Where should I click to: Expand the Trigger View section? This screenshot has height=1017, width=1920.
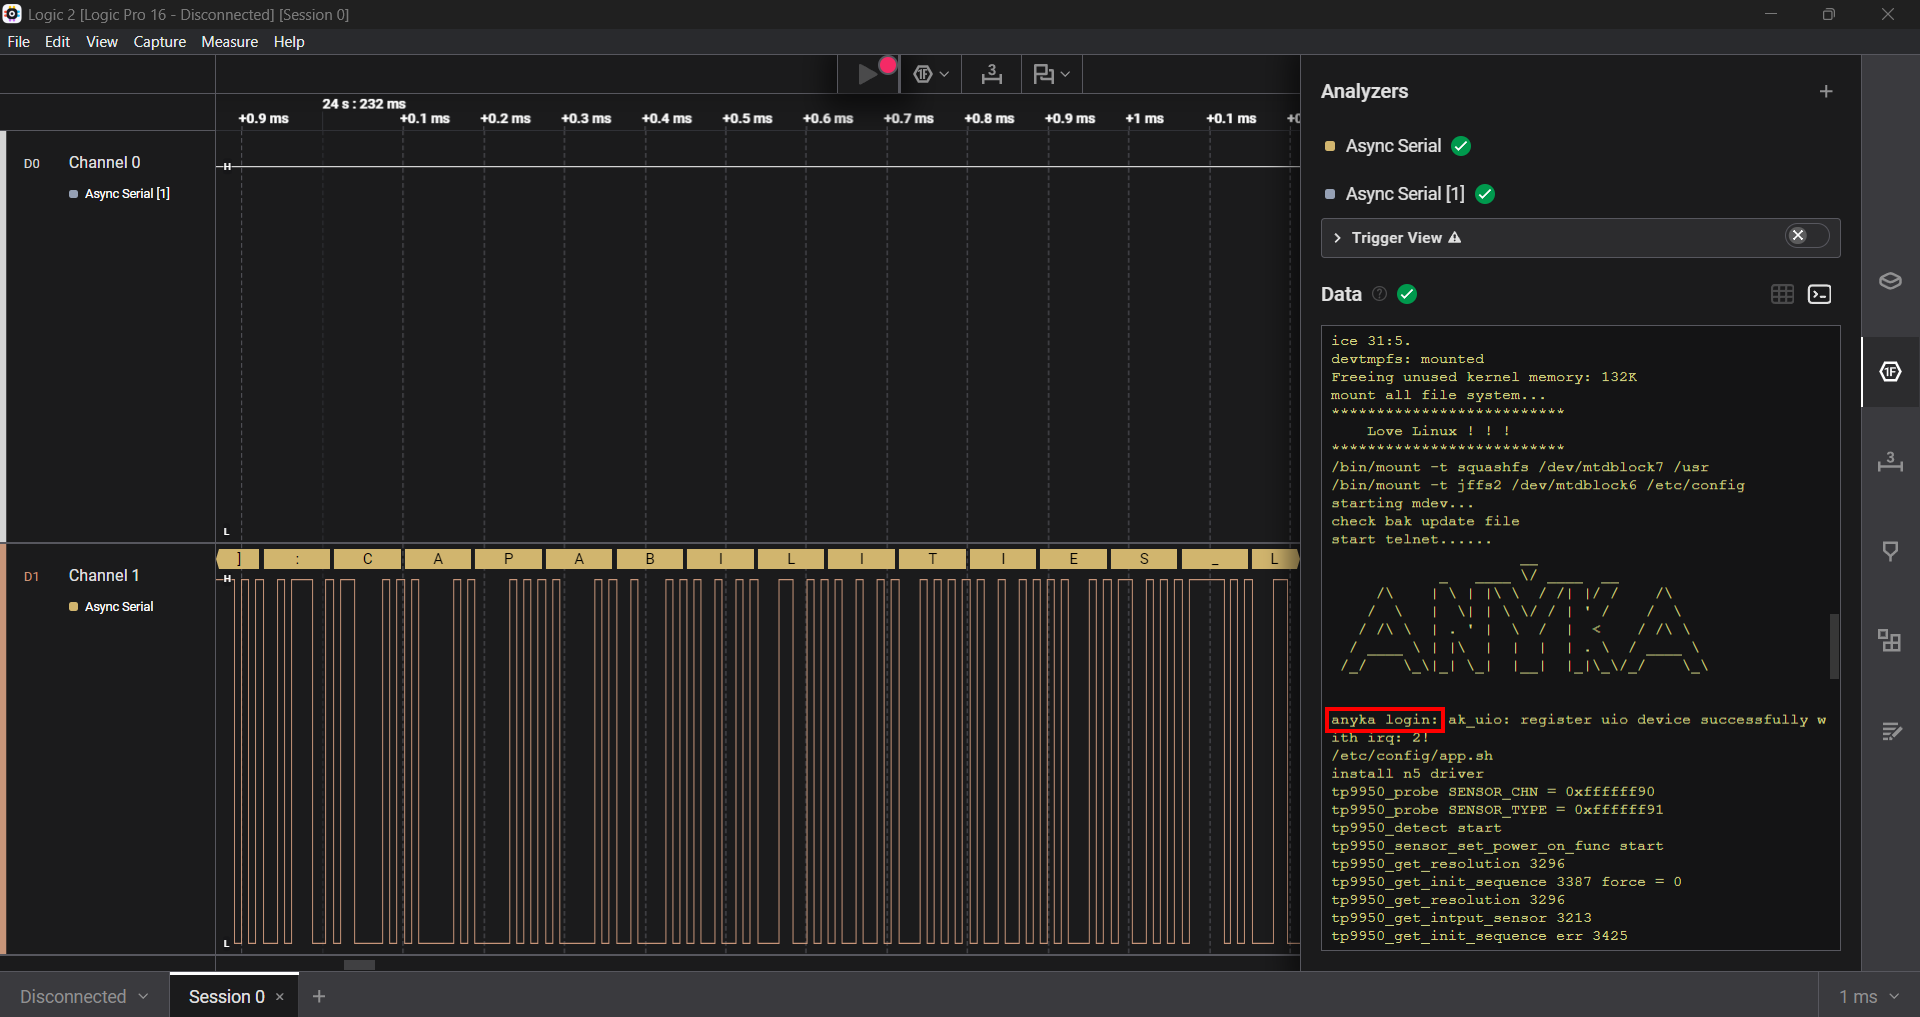(x=1338, y=238)
